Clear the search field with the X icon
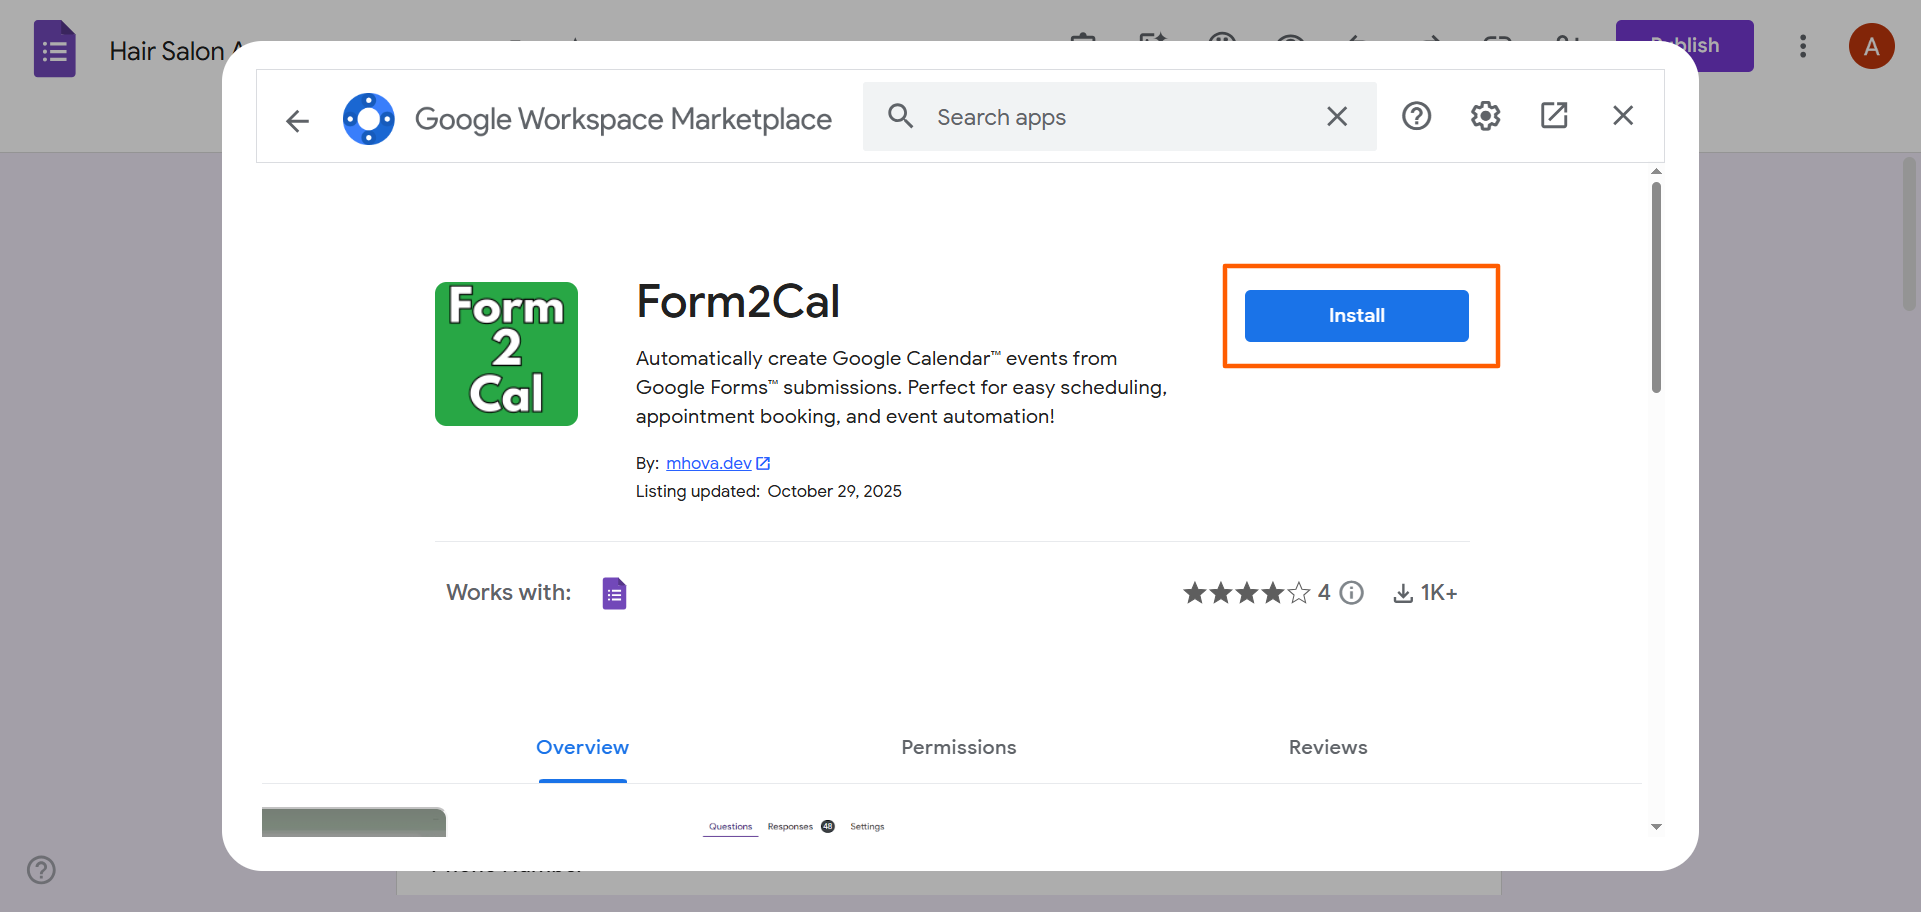The height and width of the screenshot is (912, 1921). [1337, 116]
